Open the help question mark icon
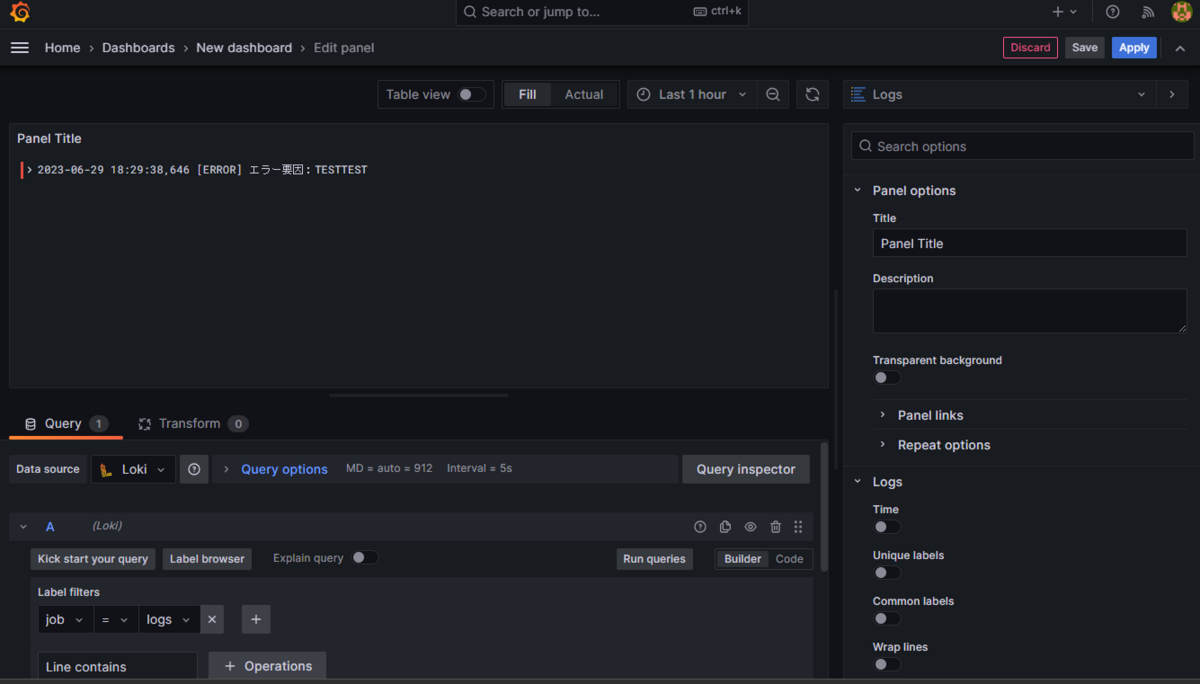The width and height of the screenshot is (1200, 684). pos(1113,12)
